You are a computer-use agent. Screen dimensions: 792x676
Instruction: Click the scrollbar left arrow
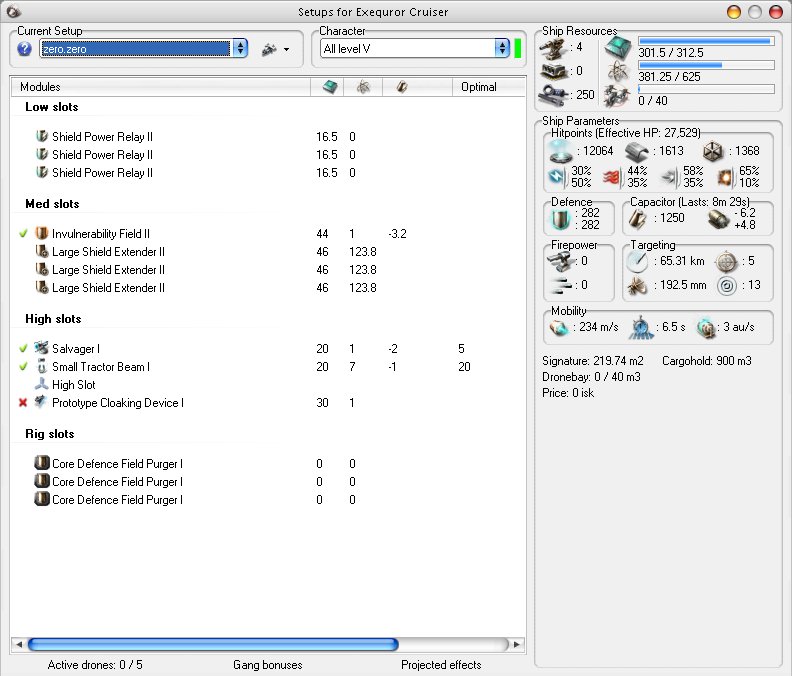pos(19,644)
